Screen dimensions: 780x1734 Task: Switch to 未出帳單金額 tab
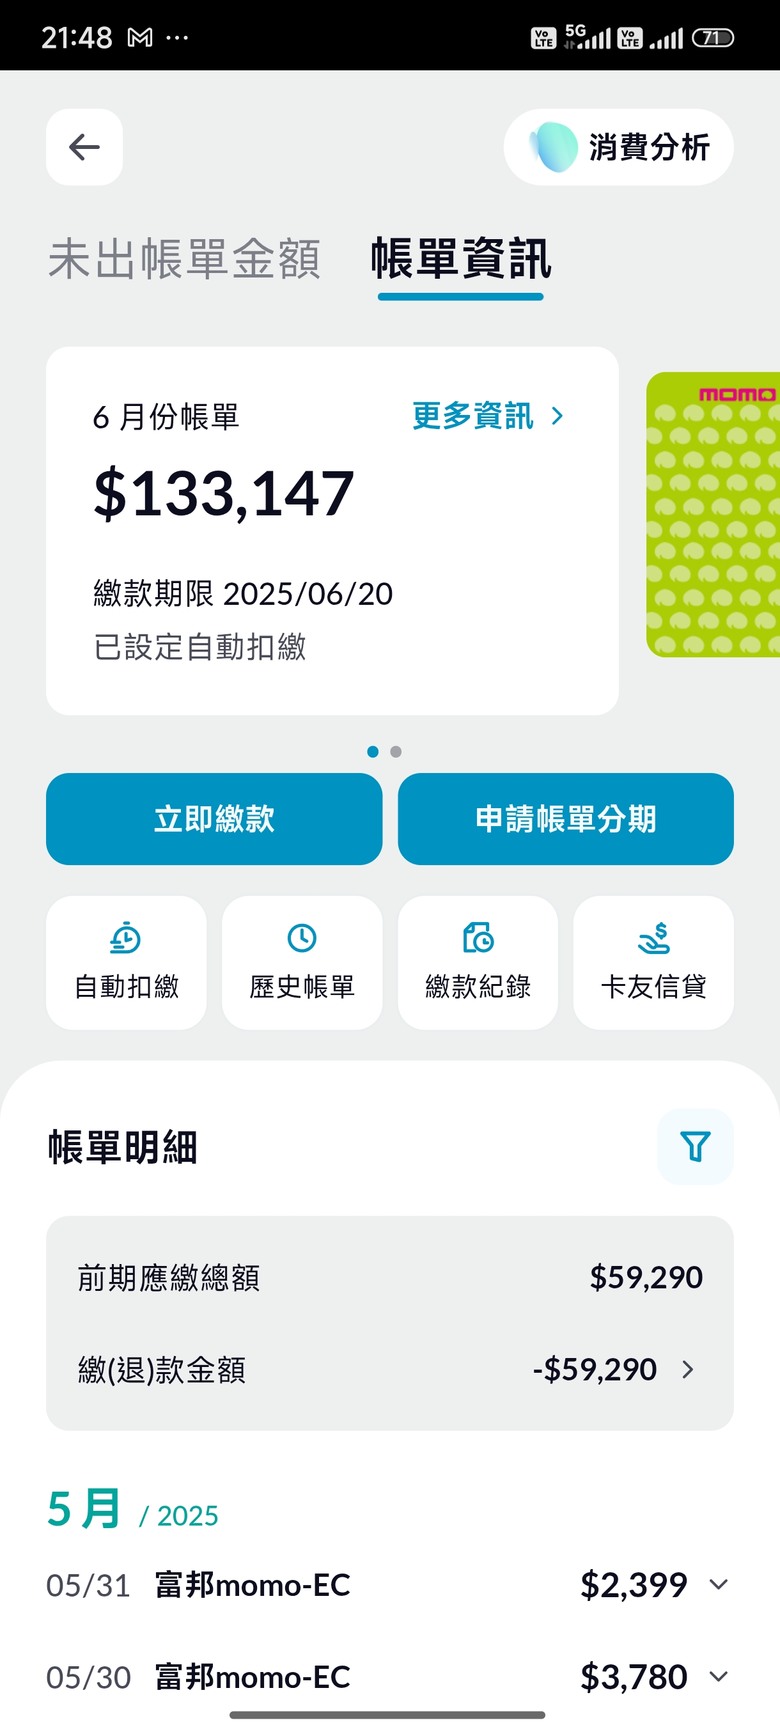point(184,259)
